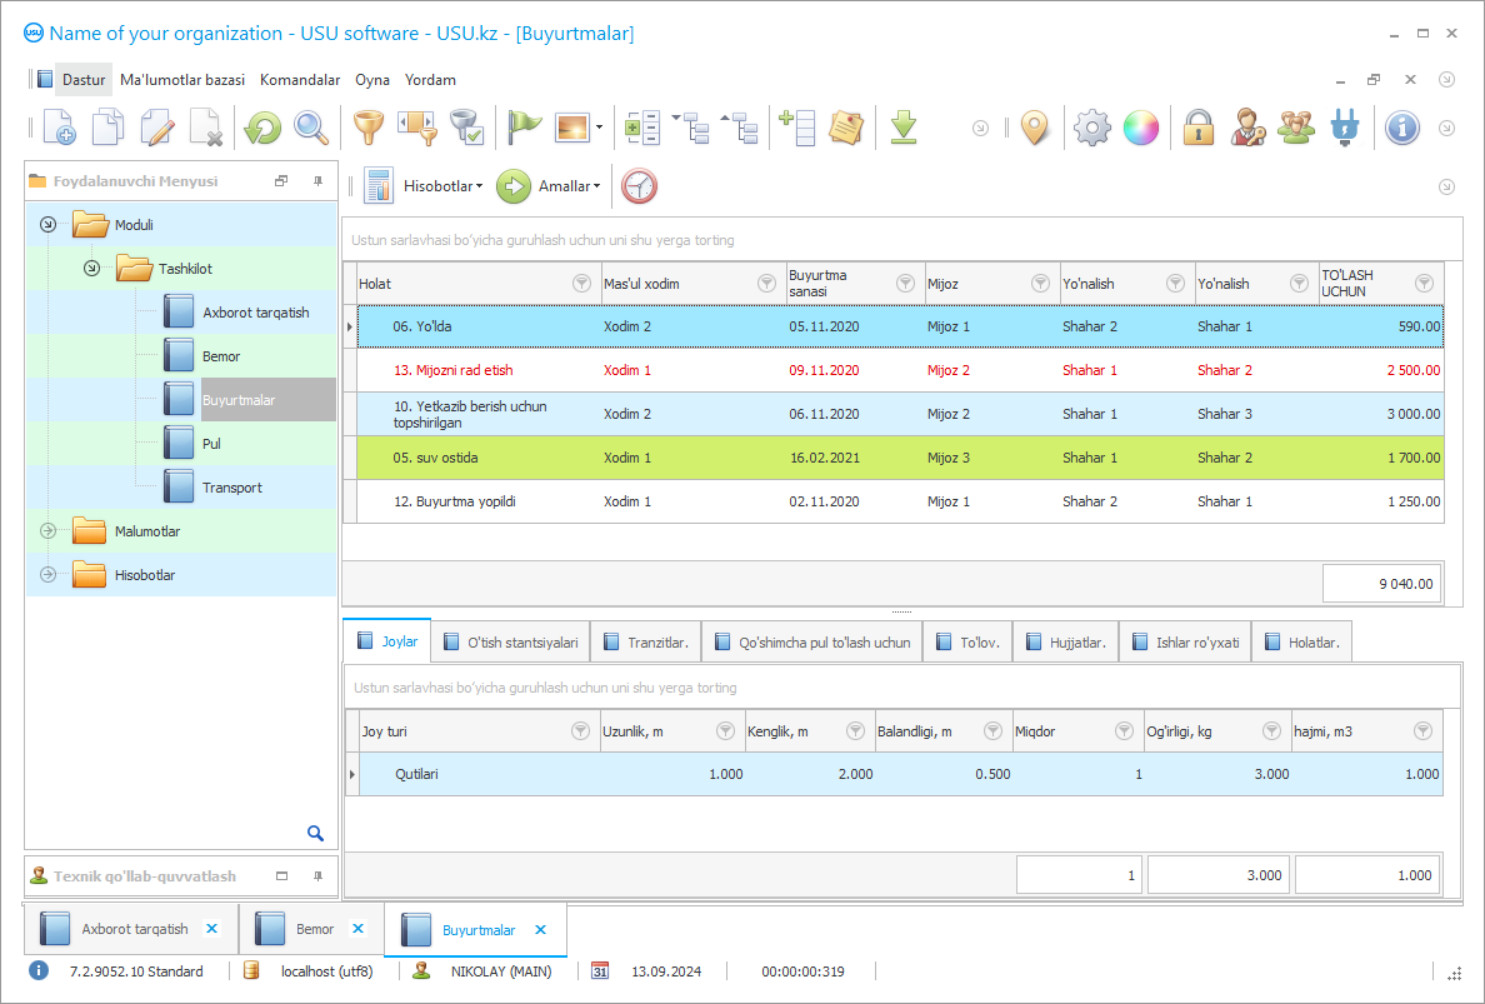Open the Hisobotlar dropdown
This screenshot has height=1004, width=1485.
pos(443,186)
